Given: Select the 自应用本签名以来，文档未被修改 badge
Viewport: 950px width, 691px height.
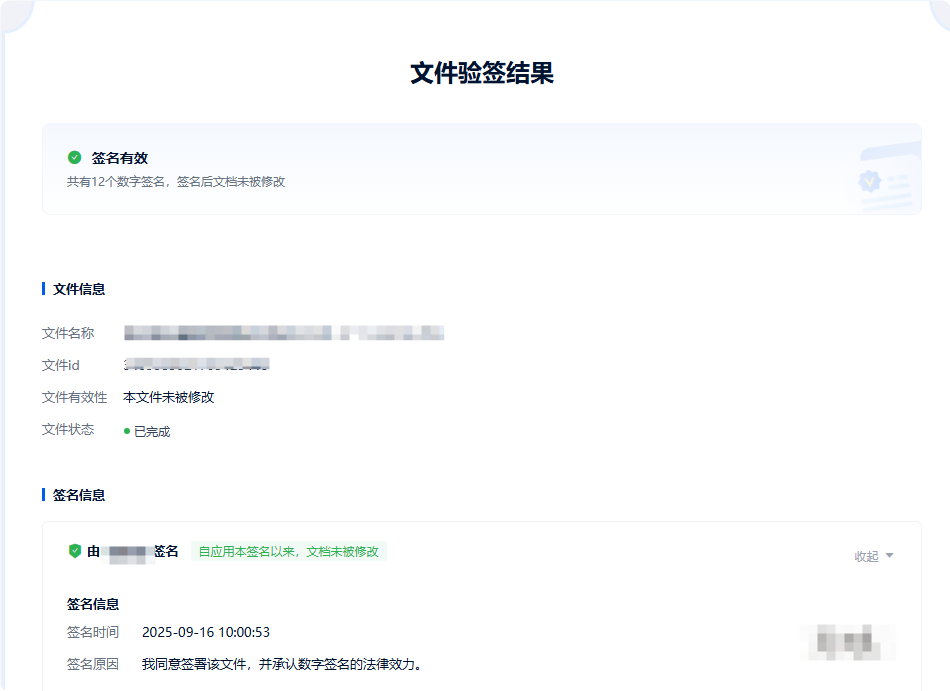Looking at the screenshot, I should [288, 551].
